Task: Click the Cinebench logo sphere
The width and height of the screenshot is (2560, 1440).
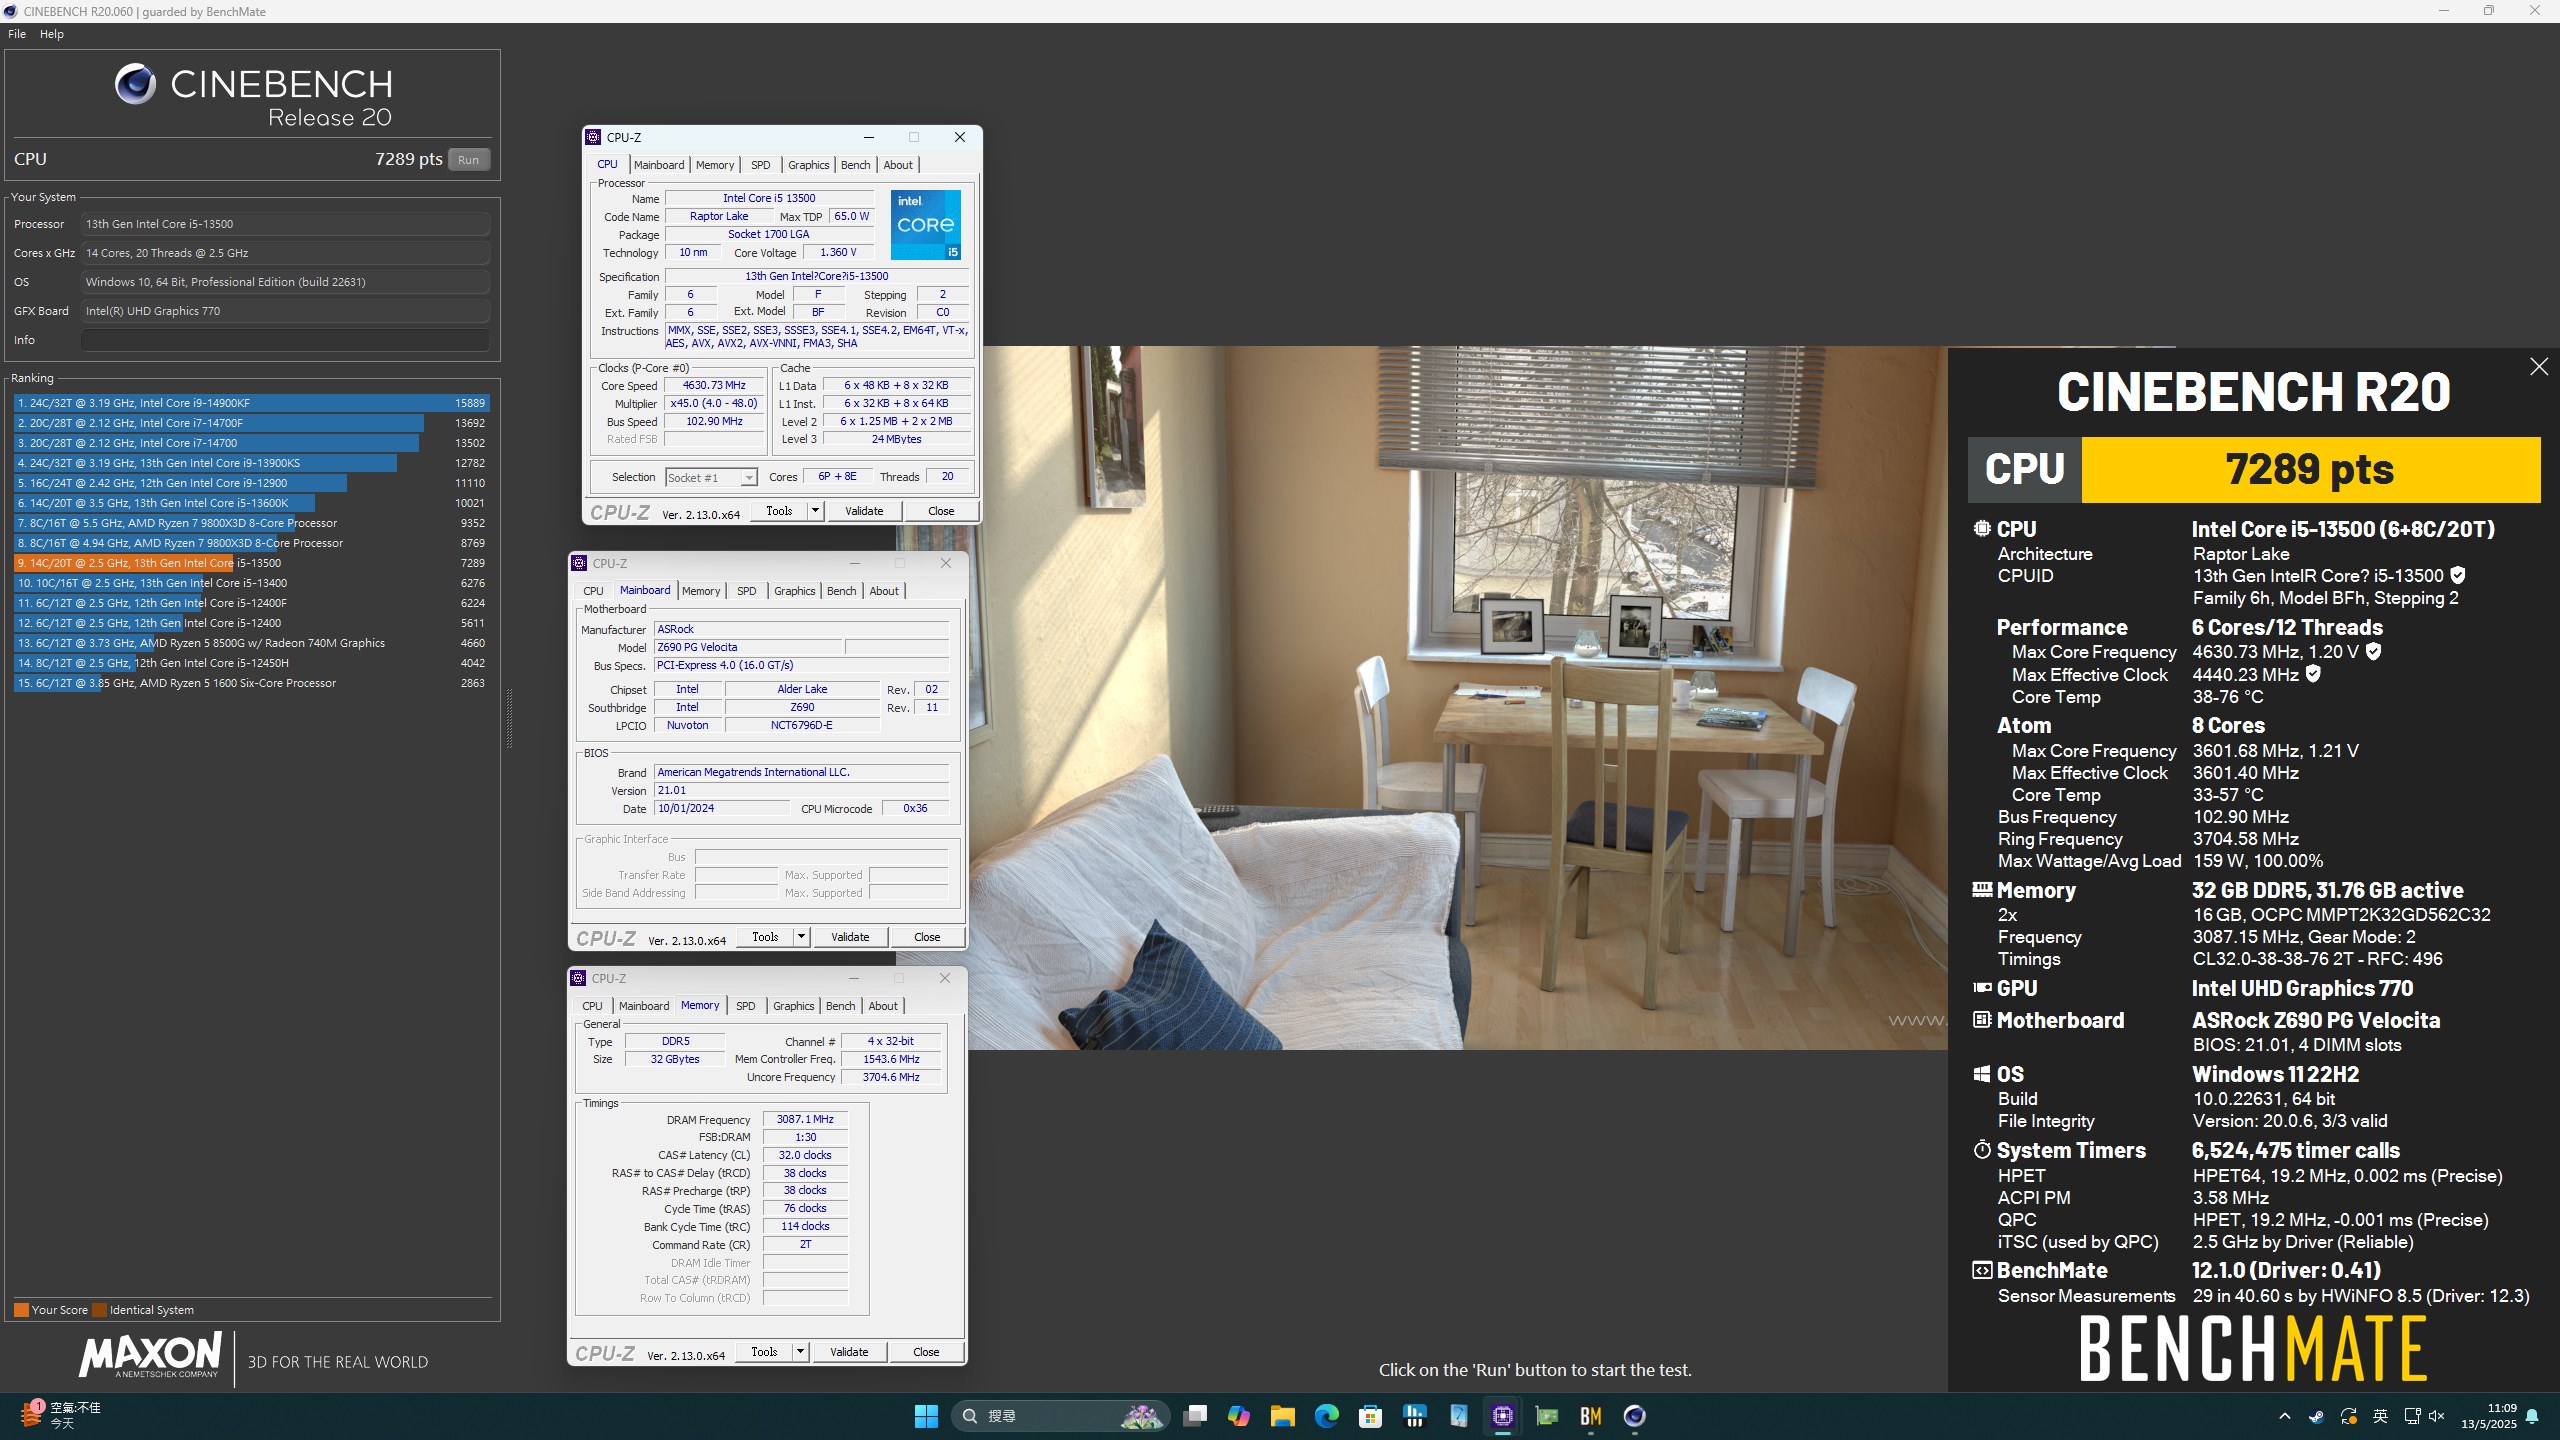Action: (x=135, y=84)
